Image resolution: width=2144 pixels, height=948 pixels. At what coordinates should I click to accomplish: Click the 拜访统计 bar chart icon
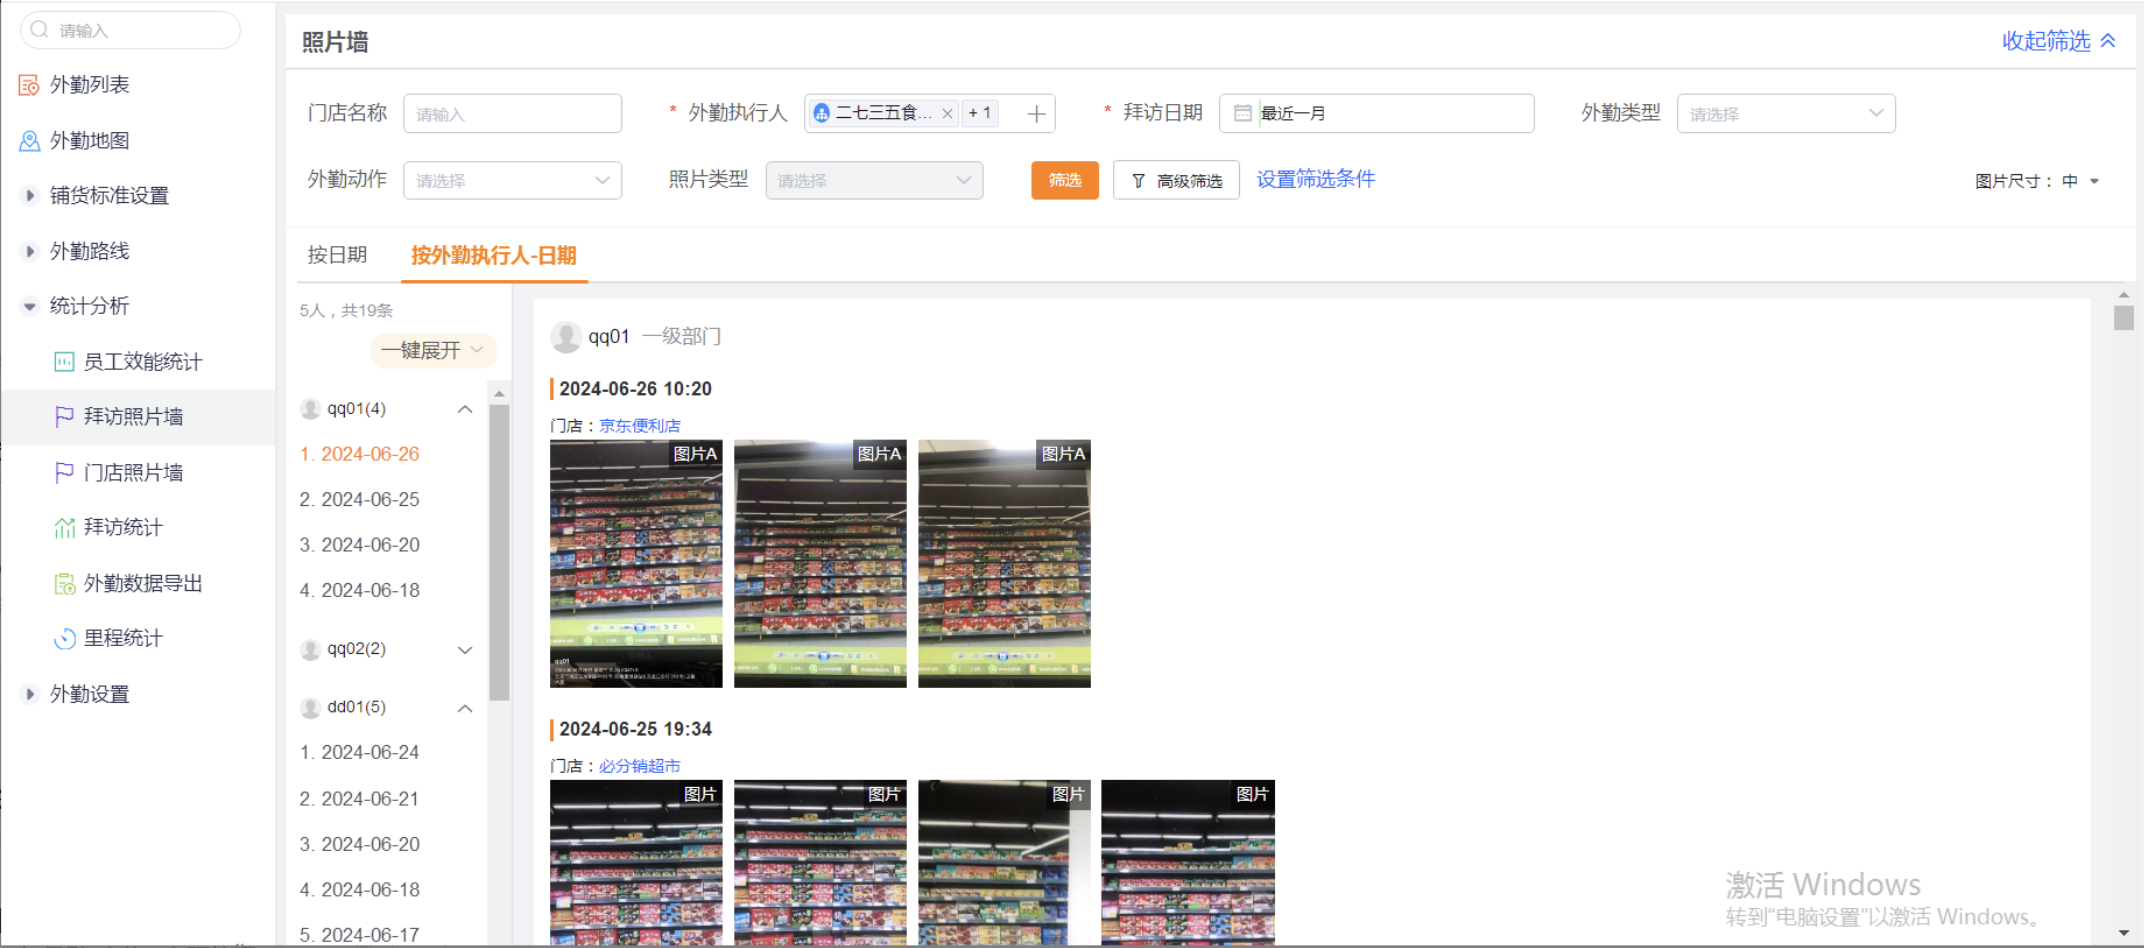pyautogui.click(x=64, y=528)
